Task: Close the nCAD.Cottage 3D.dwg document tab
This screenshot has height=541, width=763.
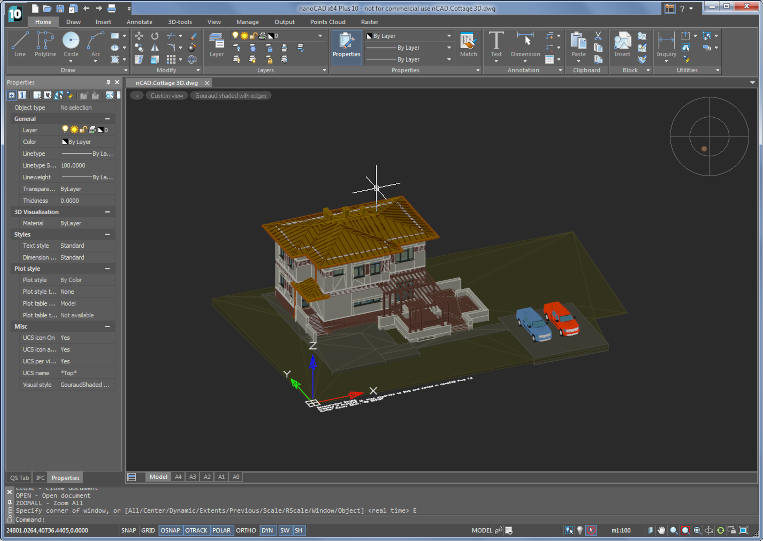Action: tap(207, 83)
